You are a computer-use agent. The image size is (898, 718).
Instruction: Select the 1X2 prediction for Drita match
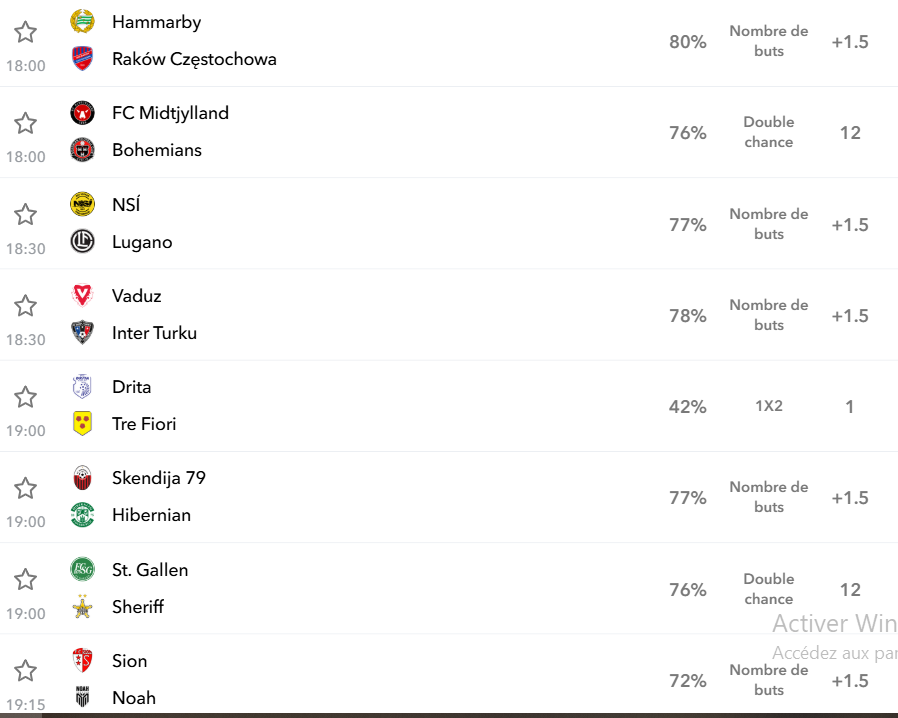tap(769, 406)
